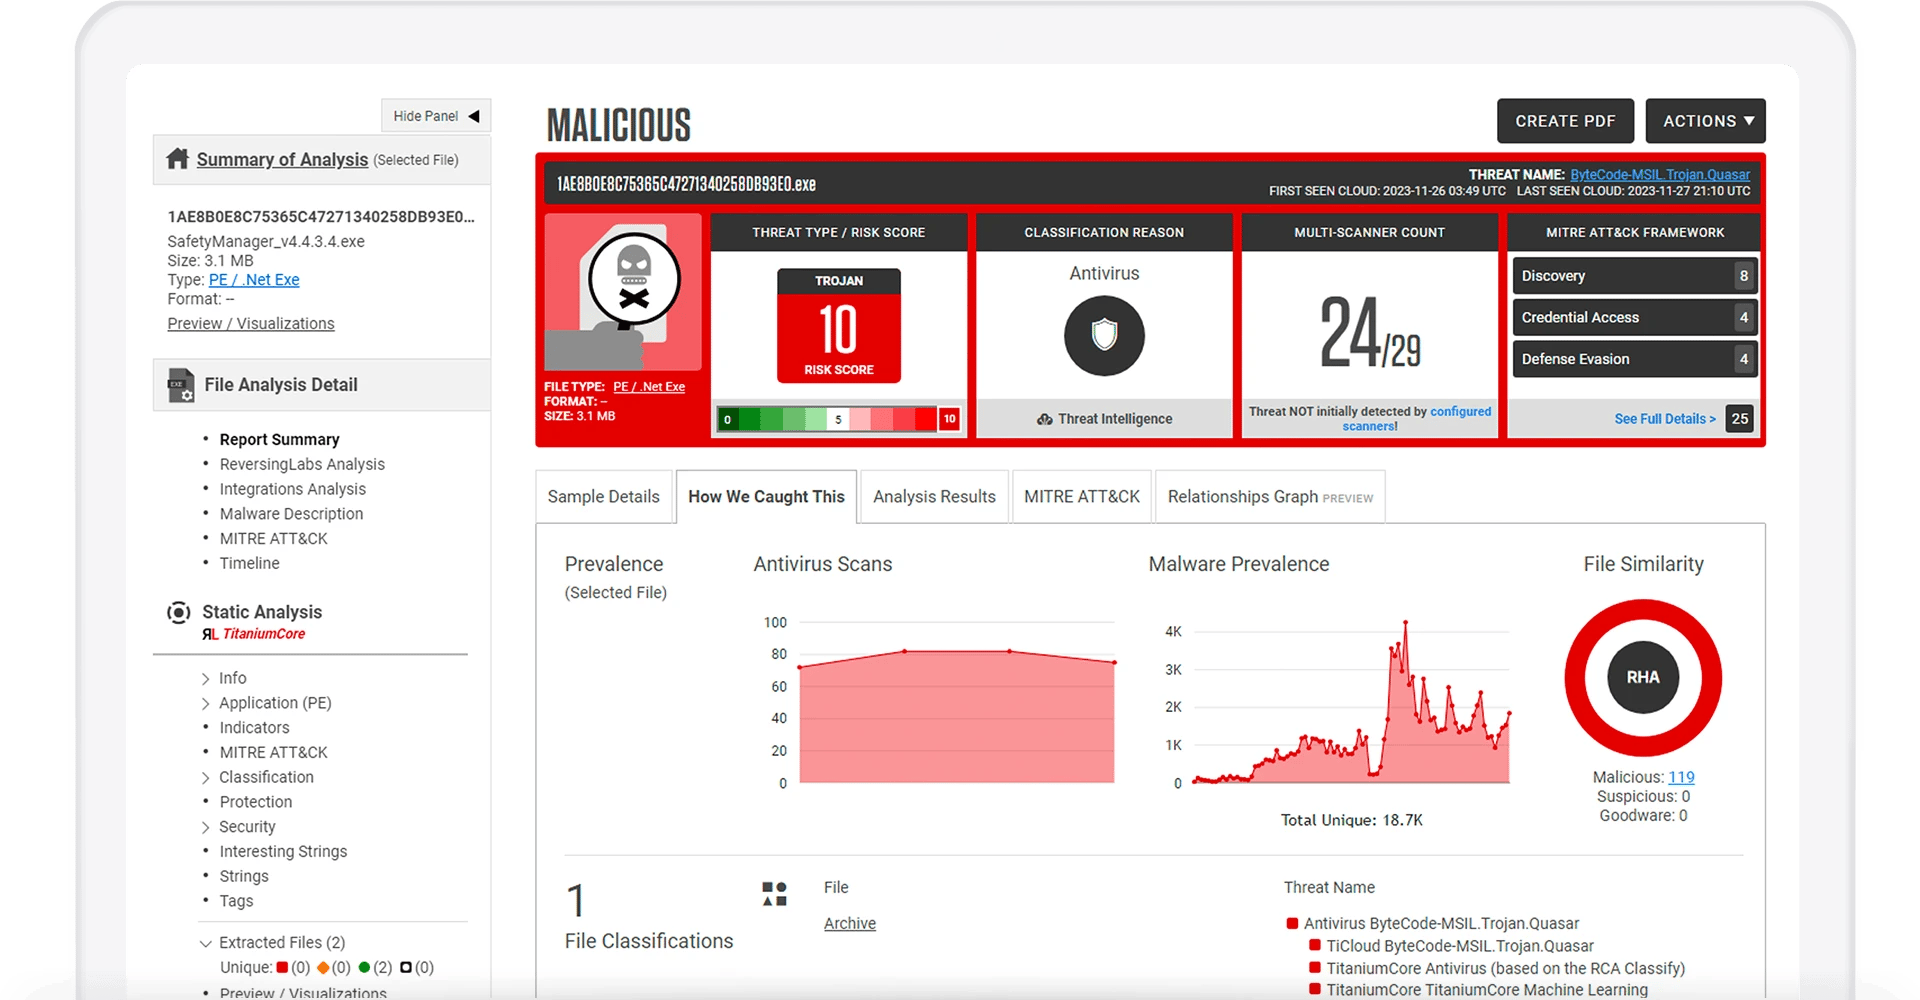The height and width of the screenshot is (1000, 1920).
Task: Click the risk scale value 10 marker
Action: coord(949,419)
